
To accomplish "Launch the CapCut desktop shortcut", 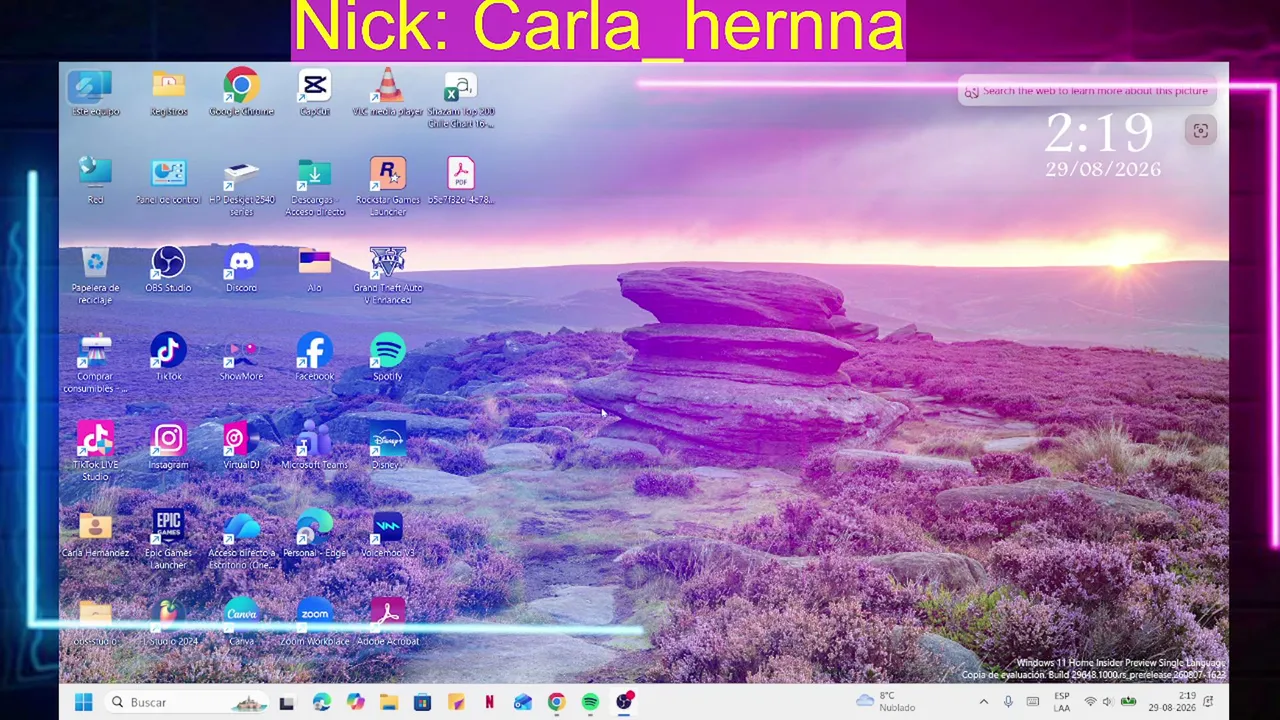I will tap(314, 93).
